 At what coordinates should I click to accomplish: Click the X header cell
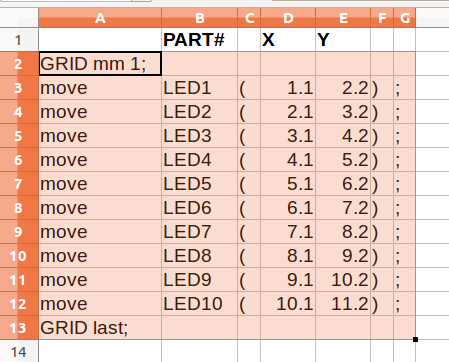(288, 40)
